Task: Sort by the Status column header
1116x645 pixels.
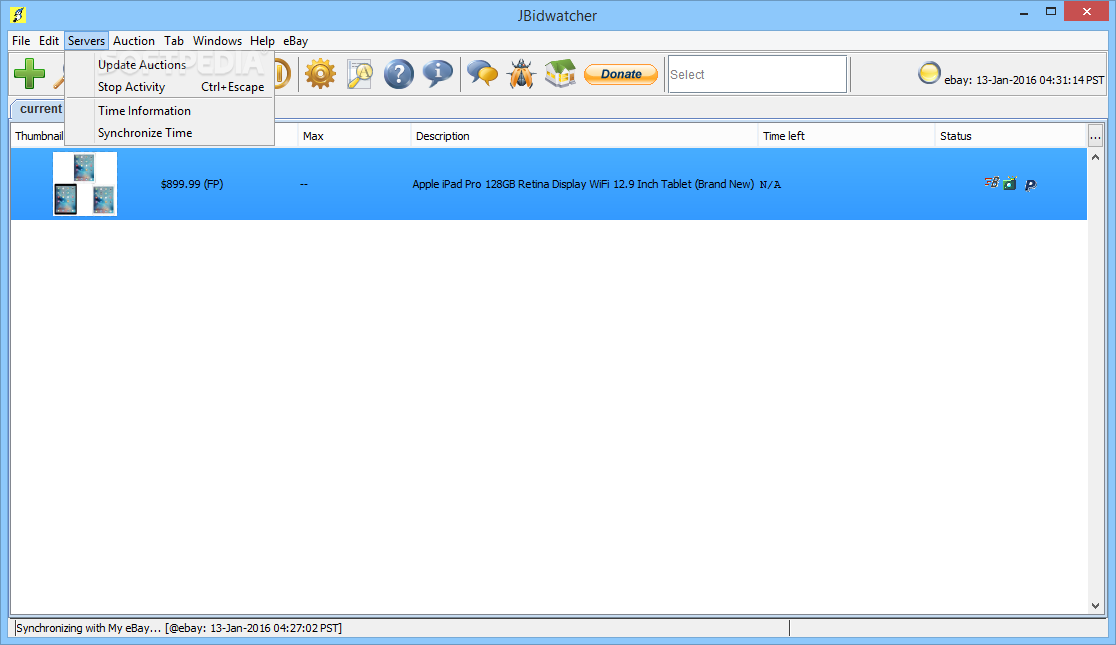Action: [1010, 135]
